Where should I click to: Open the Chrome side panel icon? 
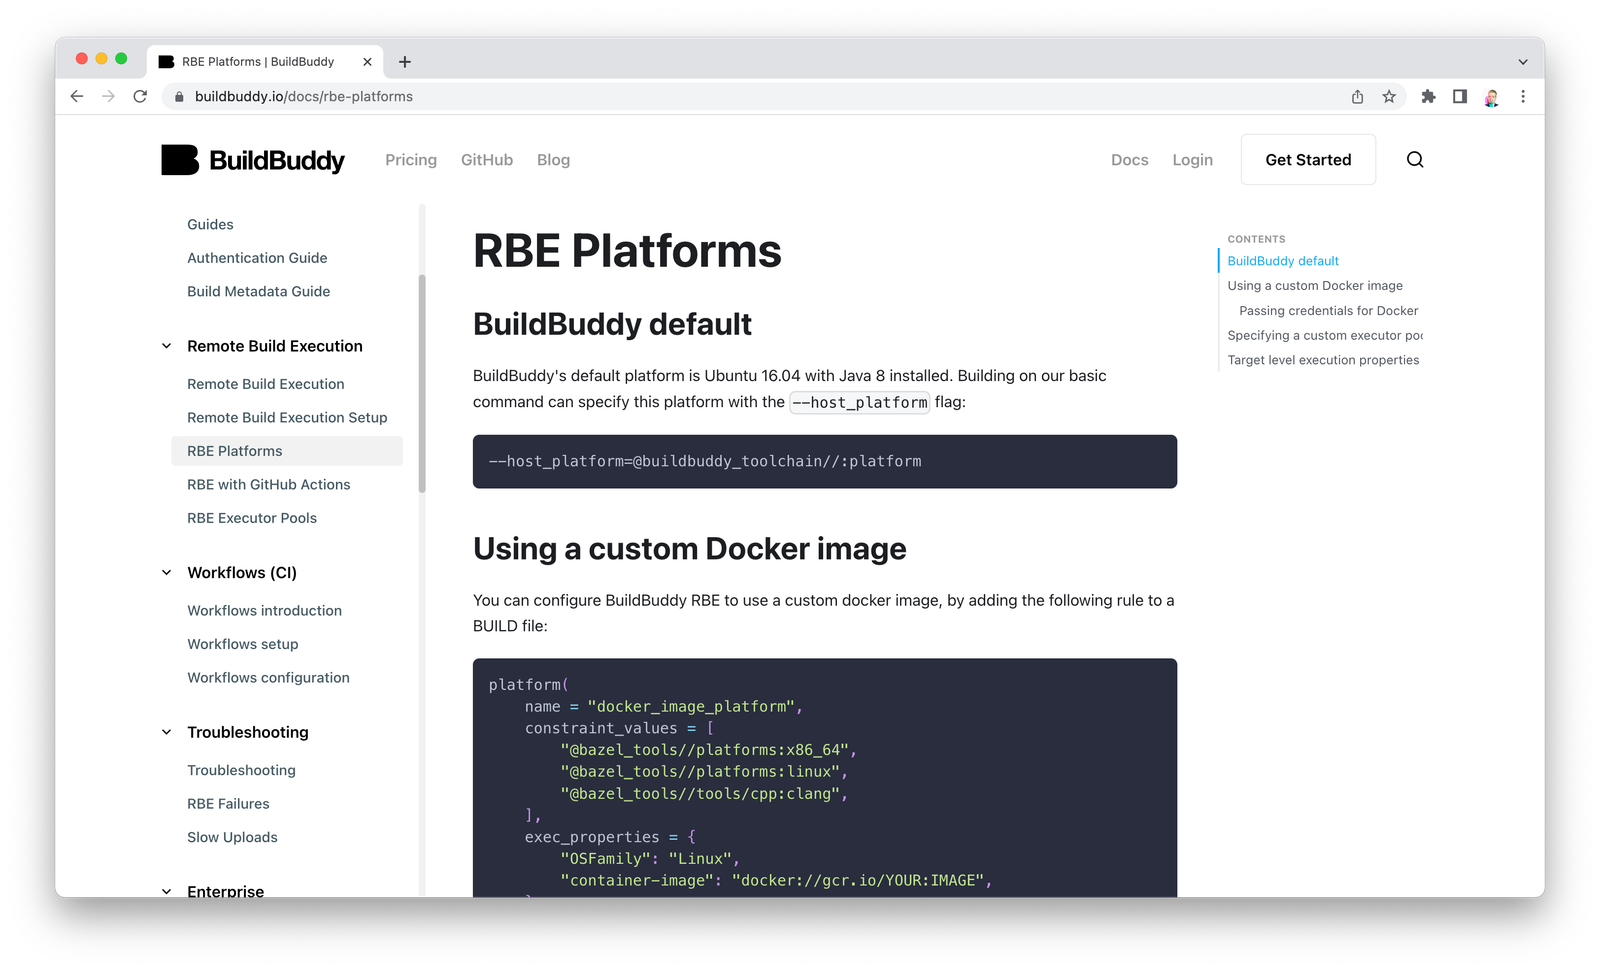click(1459, 97)
